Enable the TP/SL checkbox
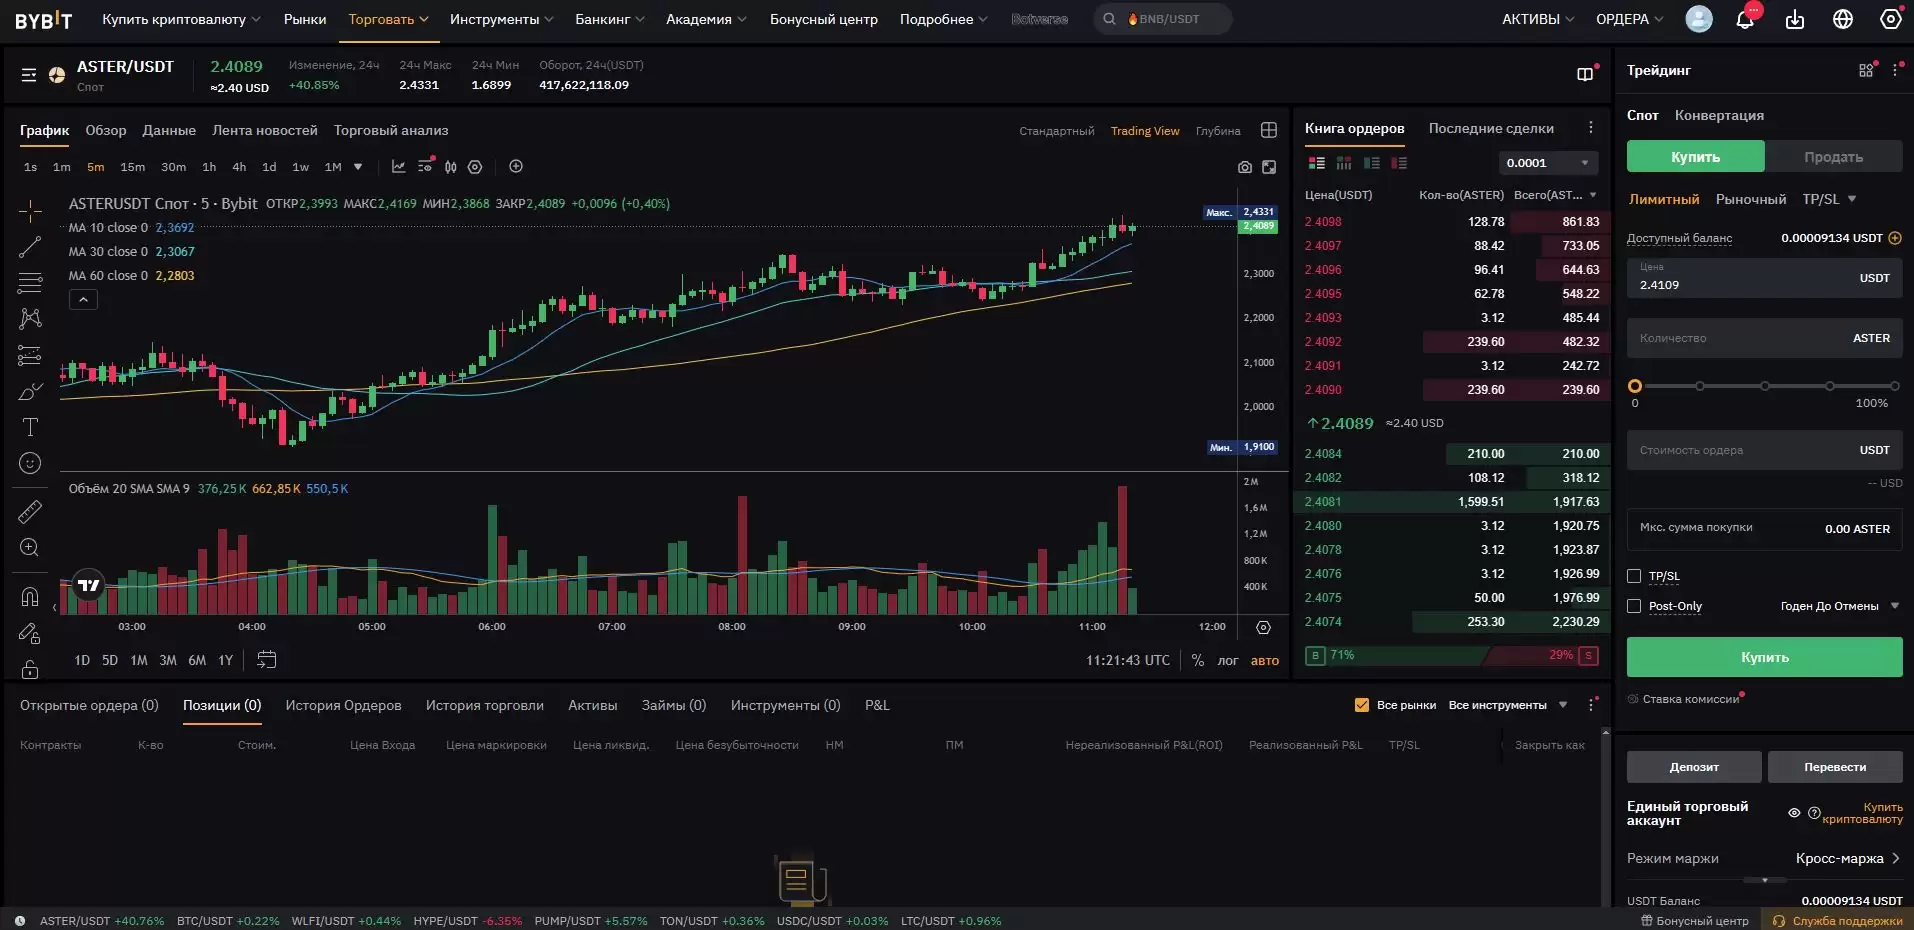The image size is (1914, 930). tap(1634, 576)
